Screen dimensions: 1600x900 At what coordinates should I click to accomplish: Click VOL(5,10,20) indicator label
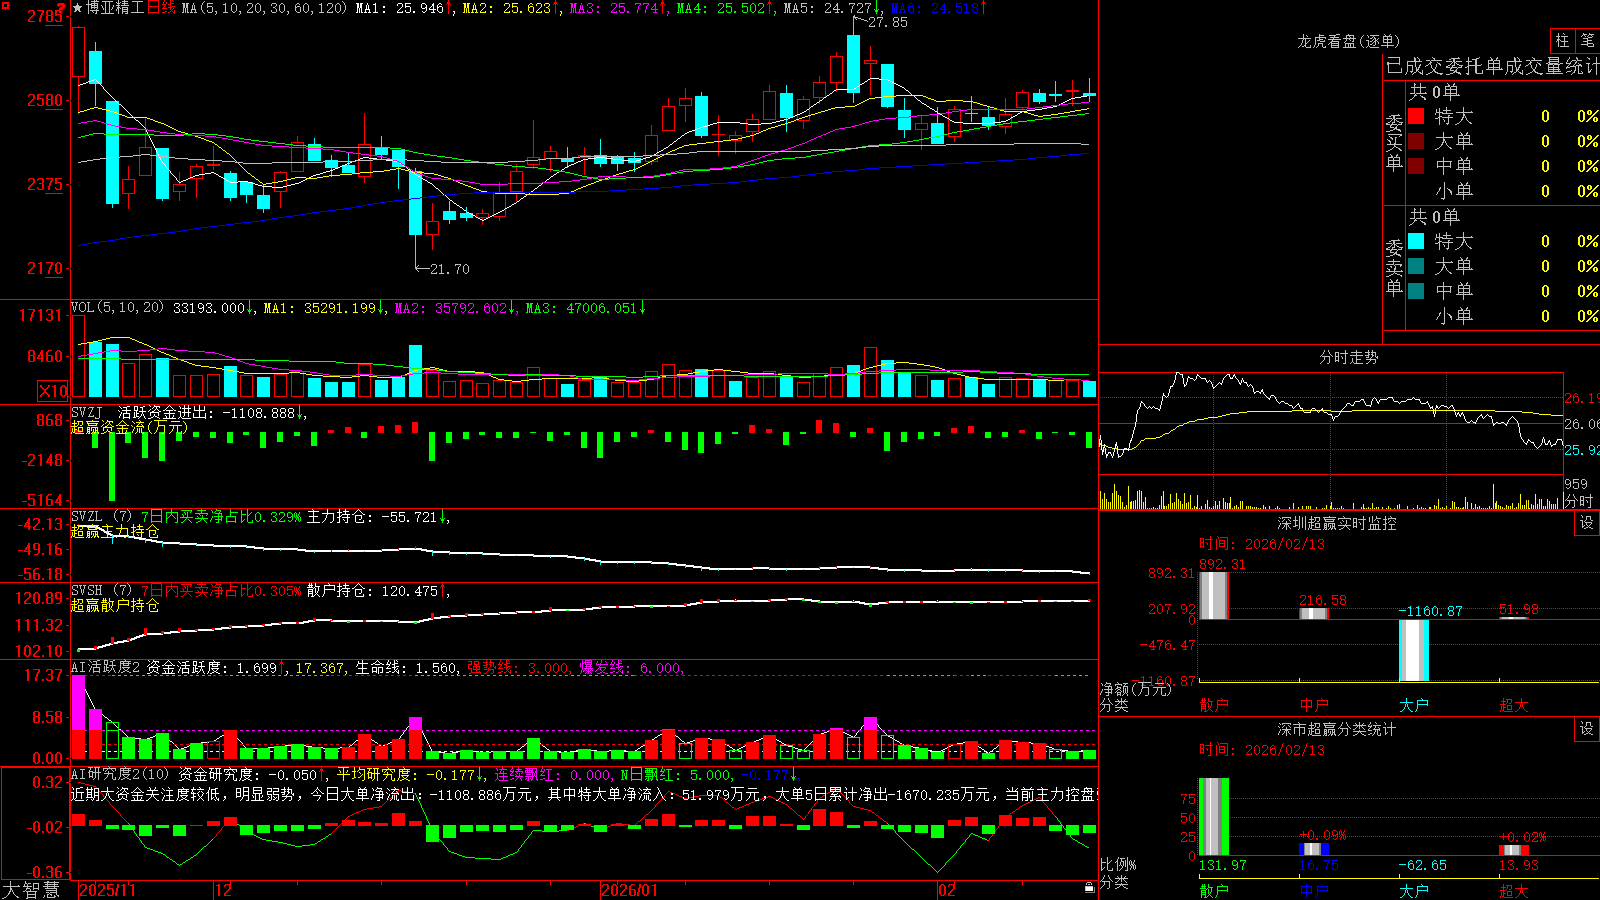pos(117,308)
